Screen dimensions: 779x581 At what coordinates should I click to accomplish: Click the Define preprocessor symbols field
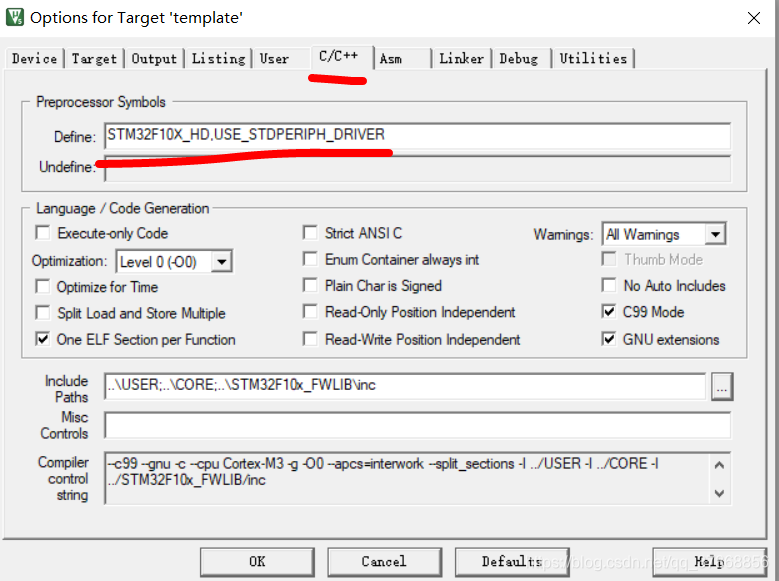[417, 135]
